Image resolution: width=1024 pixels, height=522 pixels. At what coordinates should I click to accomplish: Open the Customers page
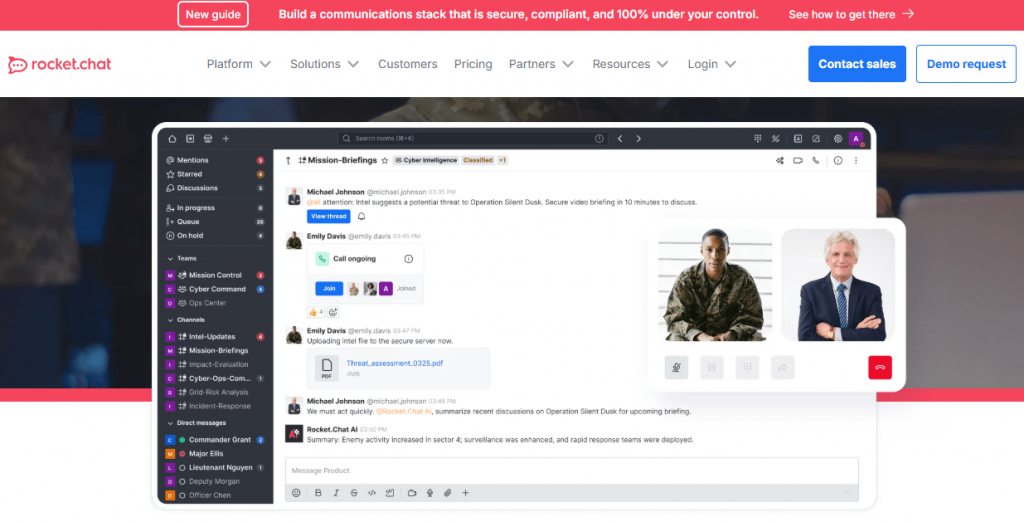click(408, 64)
